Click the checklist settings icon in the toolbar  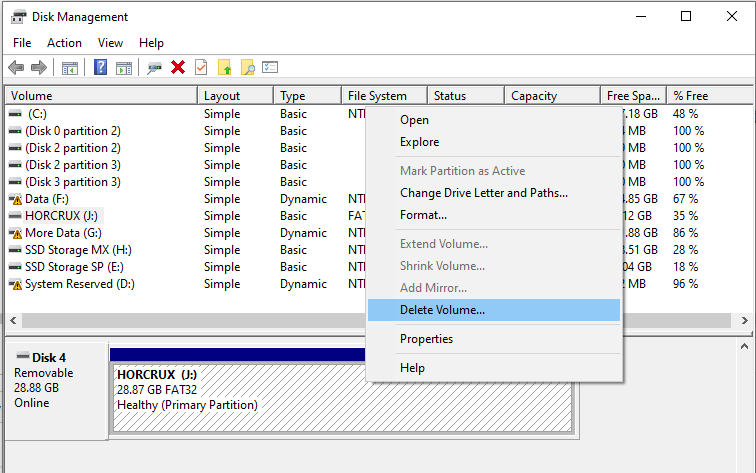(270, 67)
